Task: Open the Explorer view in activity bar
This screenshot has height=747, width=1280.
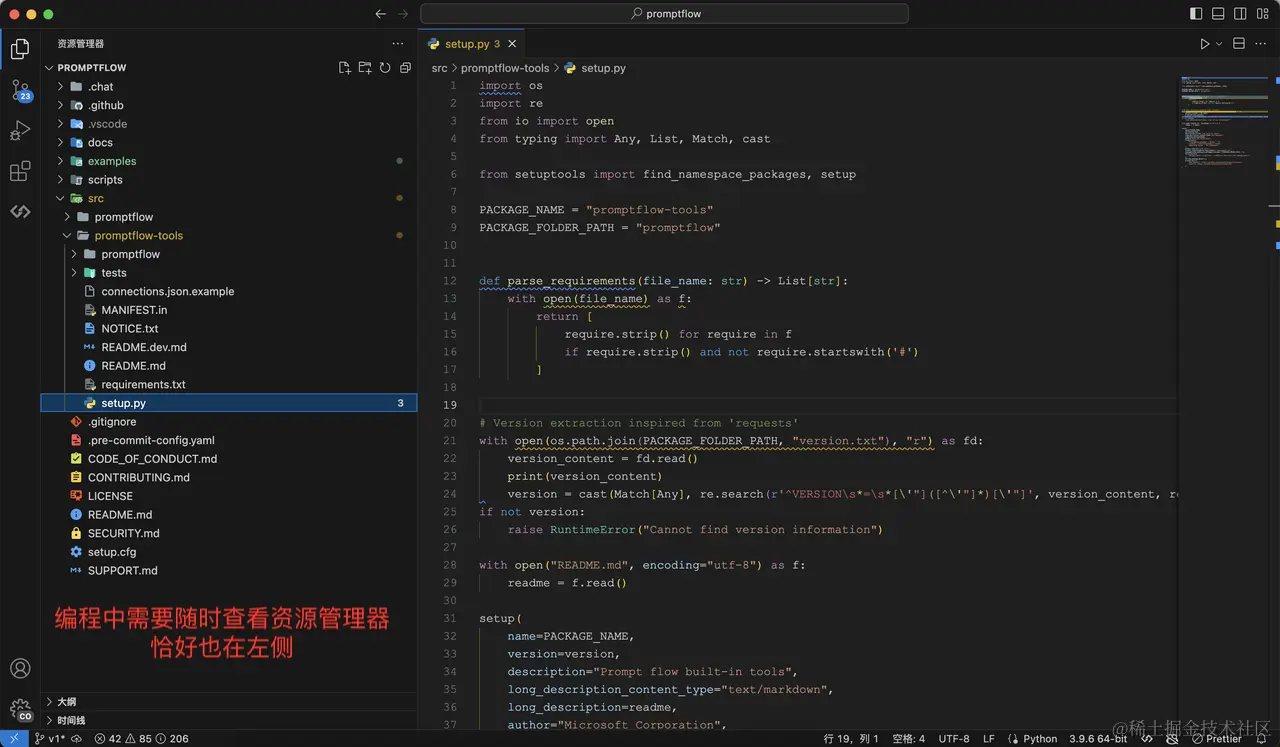Action: point(20,48)
